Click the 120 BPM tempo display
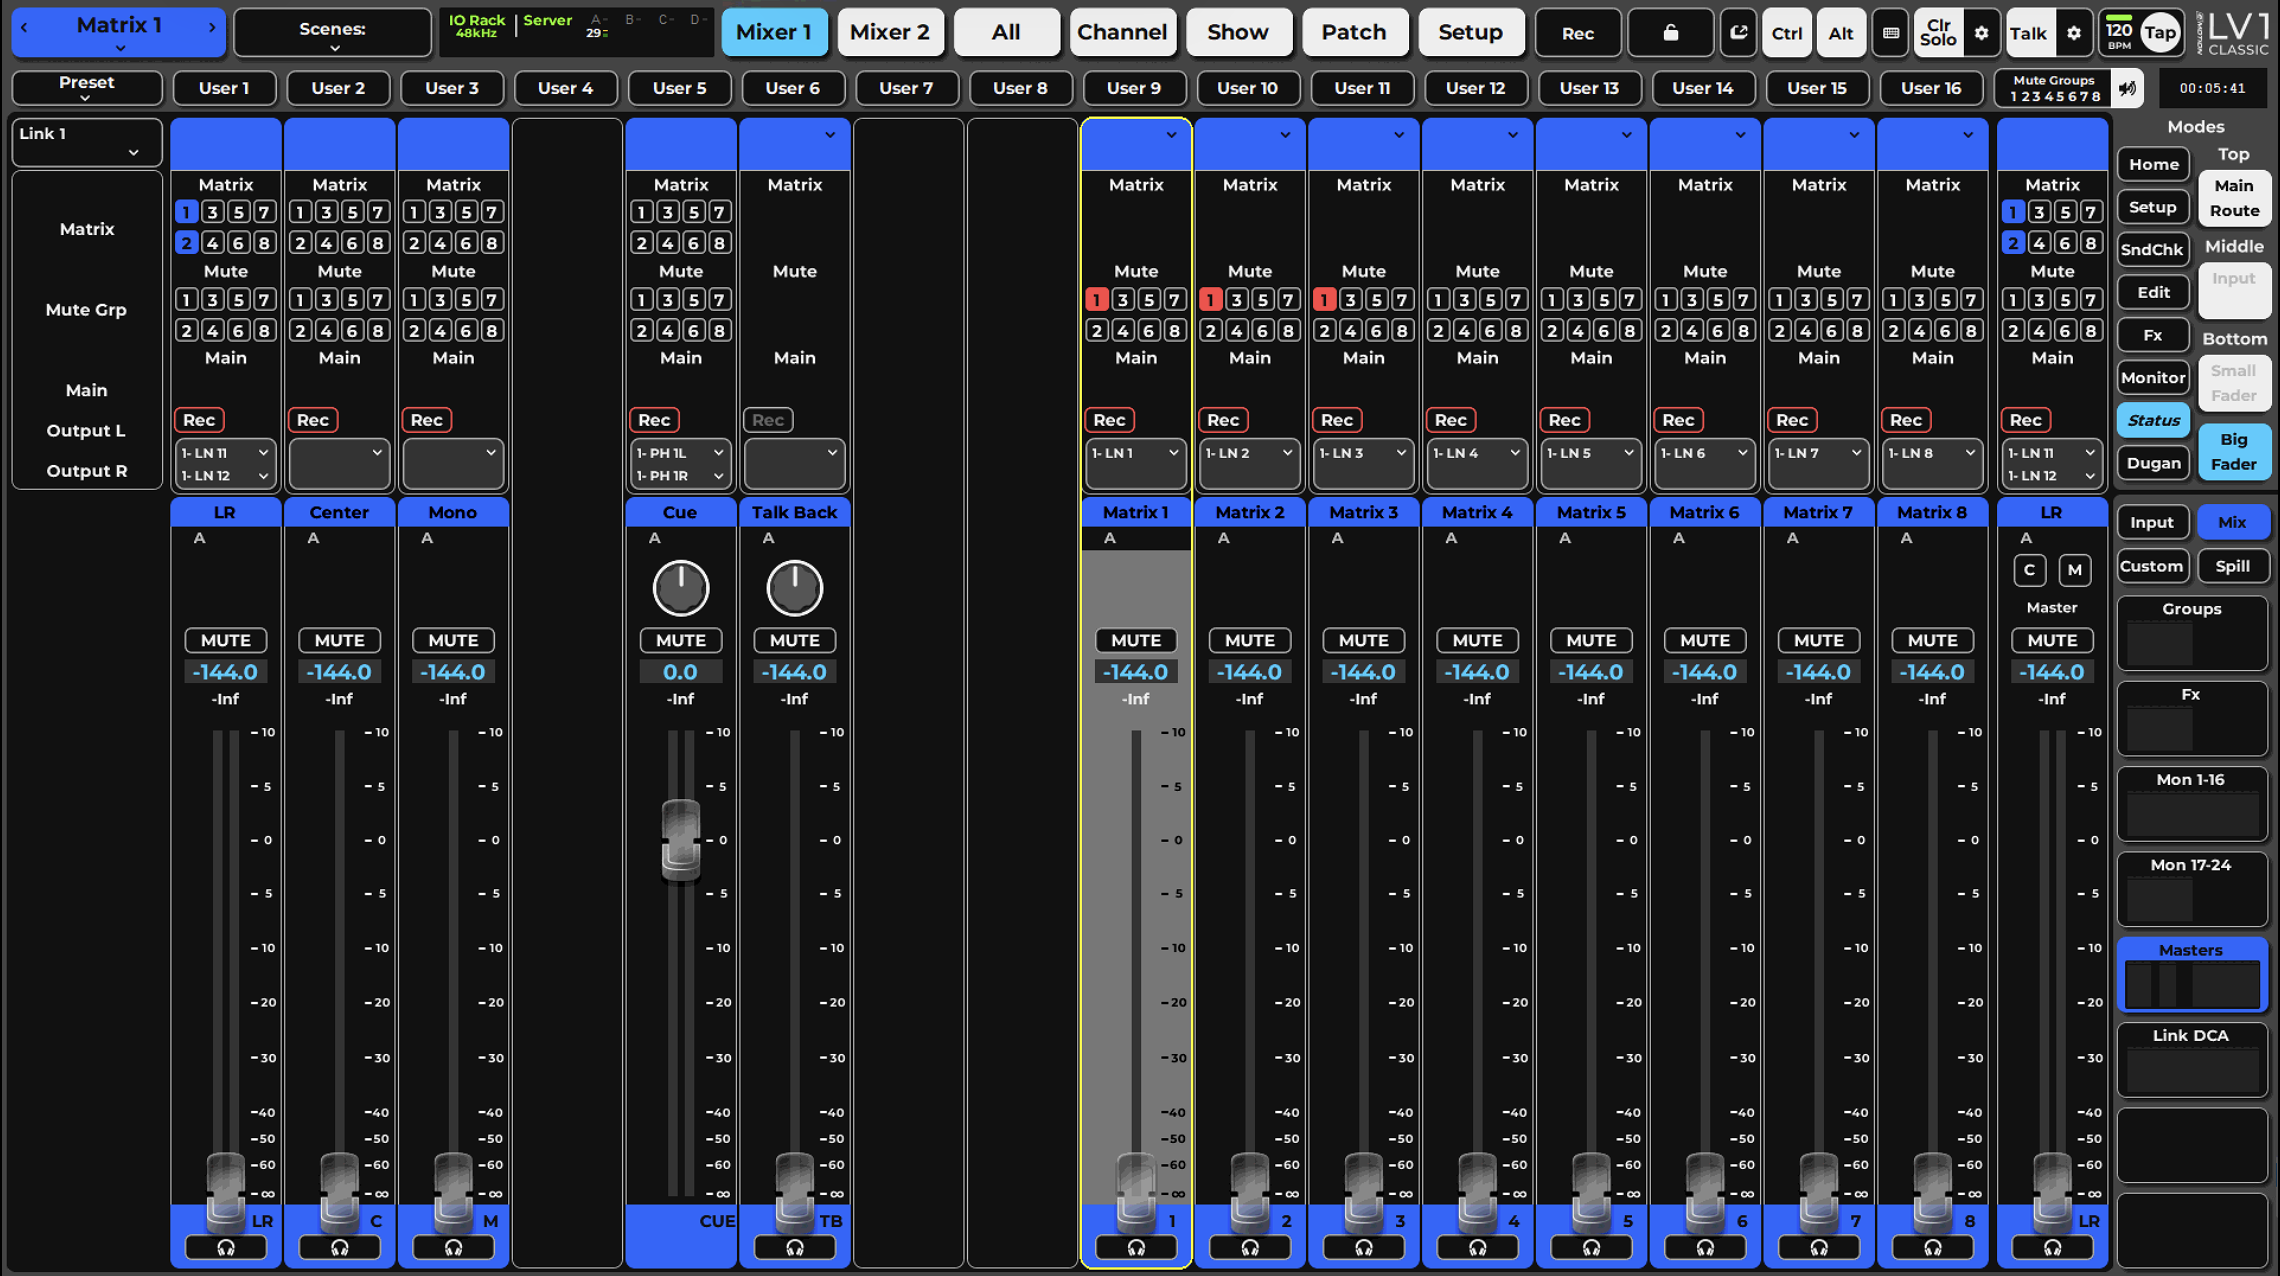This screenshot has width=2280, height=1276. coord(2118,33)
